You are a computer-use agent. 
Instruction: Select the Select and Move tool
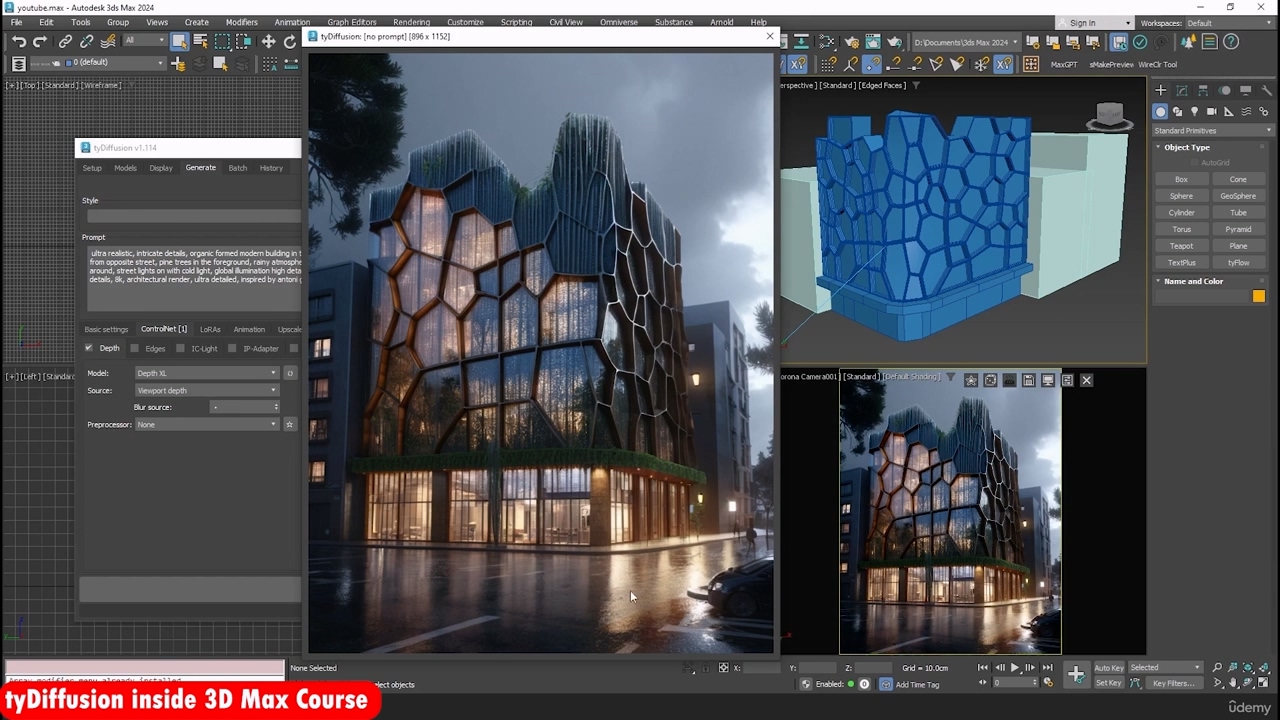pos(268,41)
